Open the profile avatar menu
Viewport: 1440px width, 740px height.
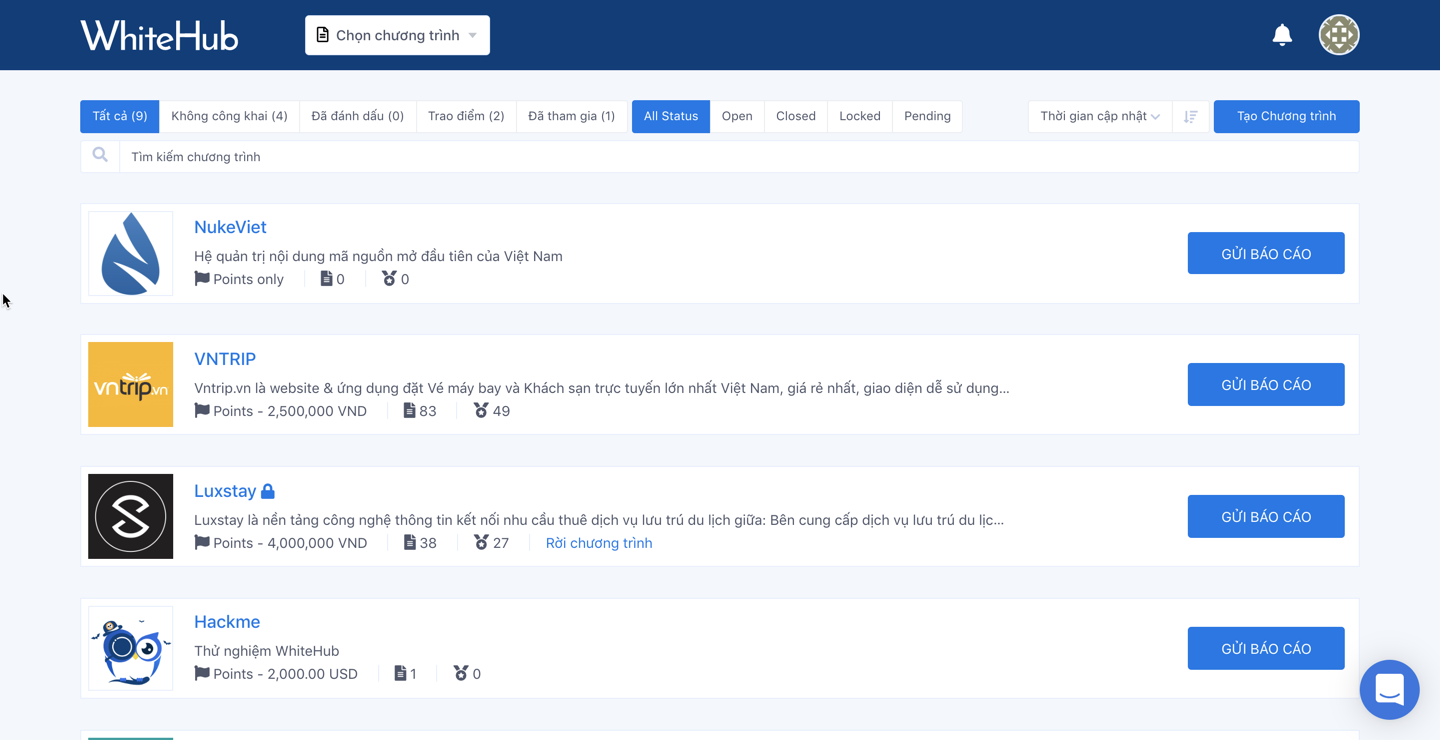(x=1338, y=34)
